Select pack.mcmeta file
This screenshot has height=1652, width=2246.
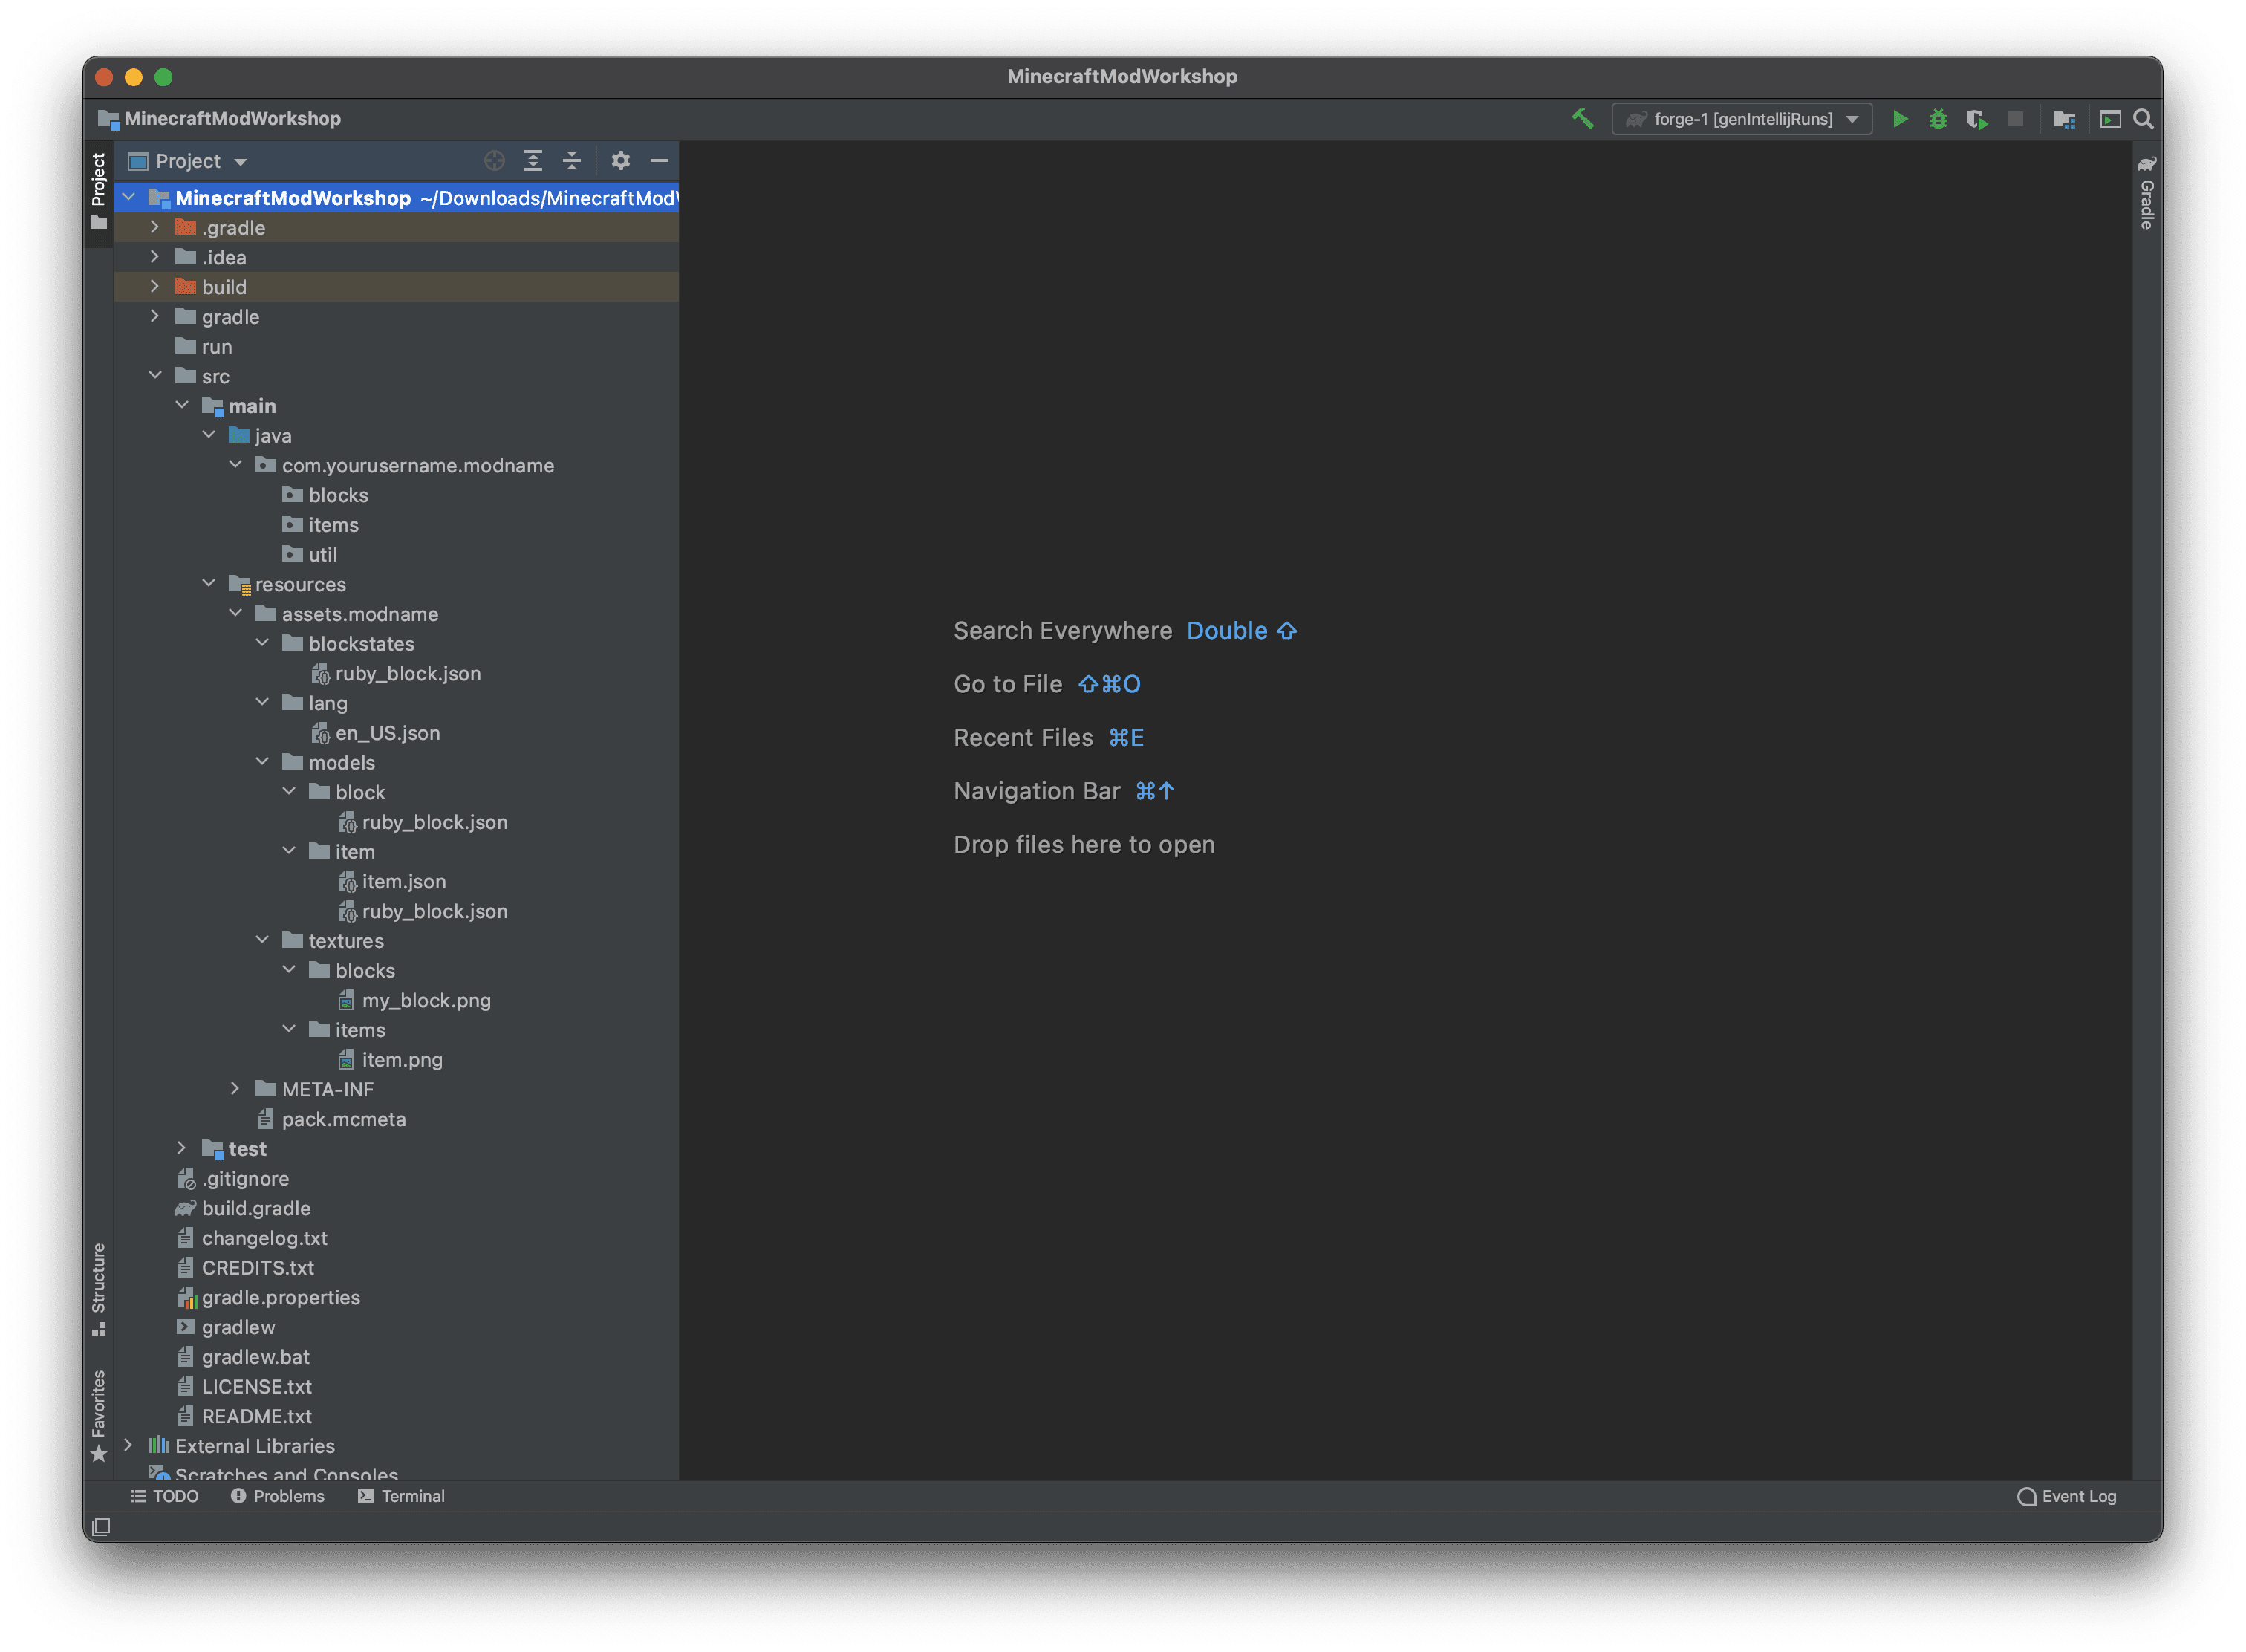tap(332, 1119)
